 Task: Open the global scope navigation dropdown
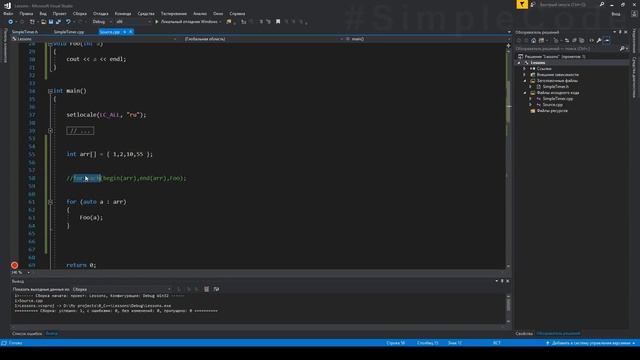pos(263,39)
